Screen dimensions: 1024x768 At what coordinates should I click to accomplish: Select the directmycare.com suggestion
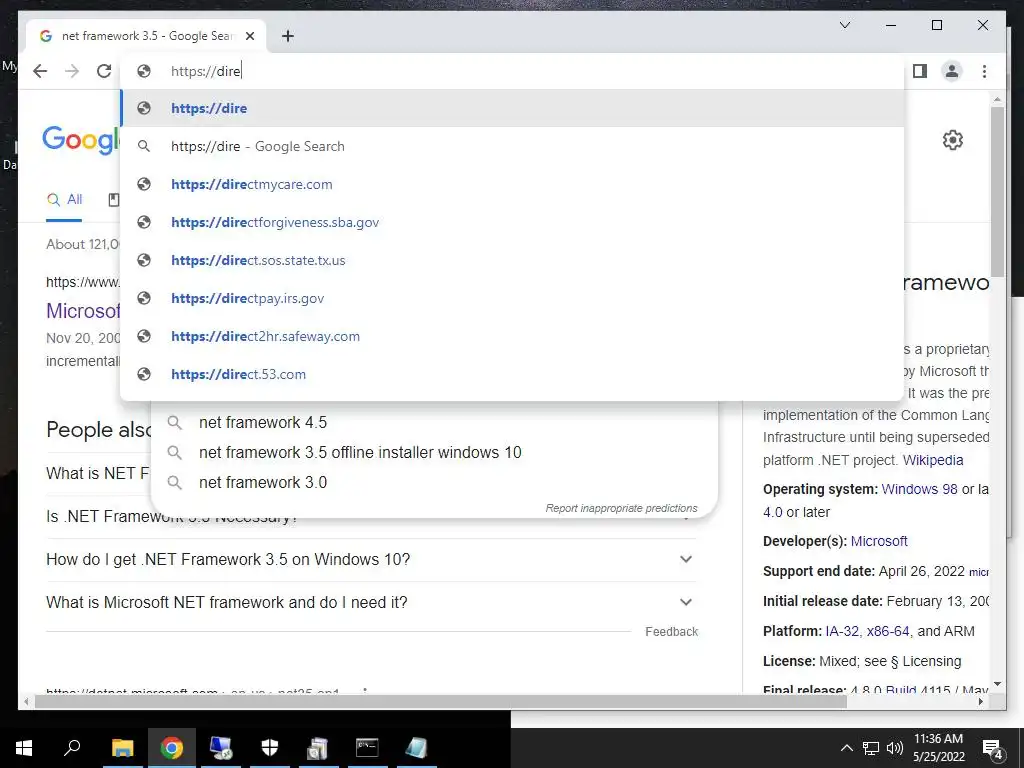coord(513,184)
